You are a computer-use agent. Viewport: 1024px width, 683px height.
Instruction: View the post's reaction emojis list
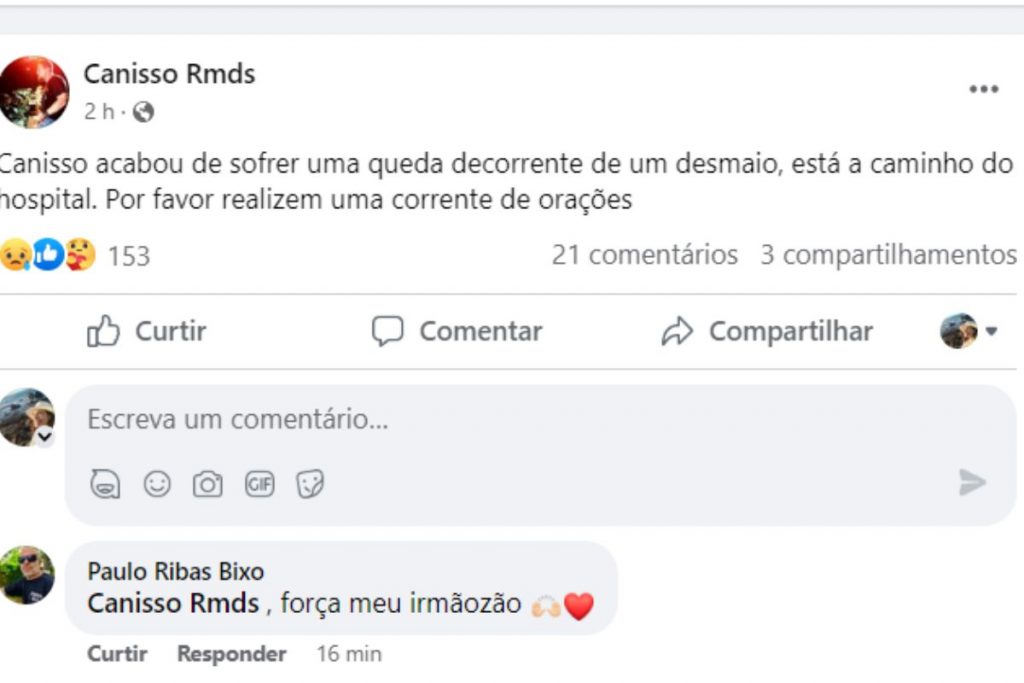click(x=48, y=256)
